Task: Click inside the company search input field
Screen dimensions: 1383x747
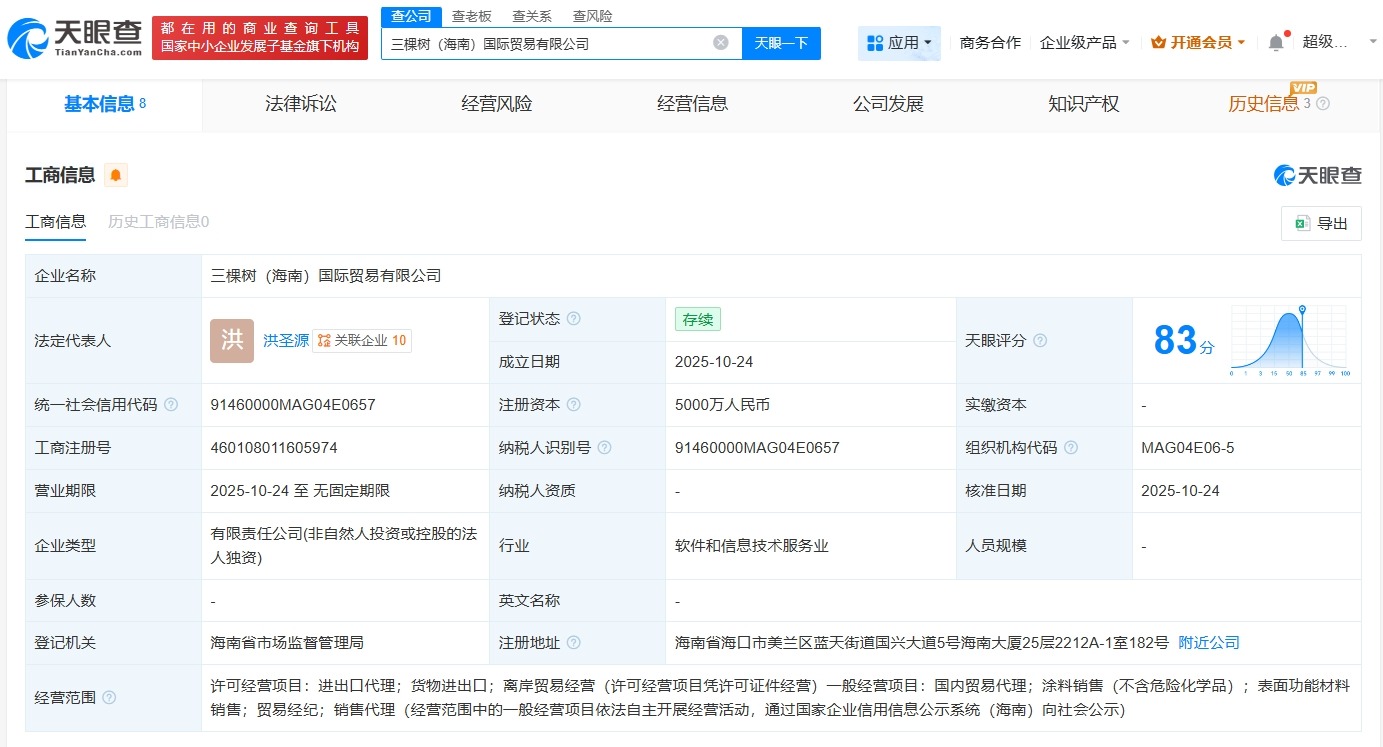Action: [x=550, y=42]
